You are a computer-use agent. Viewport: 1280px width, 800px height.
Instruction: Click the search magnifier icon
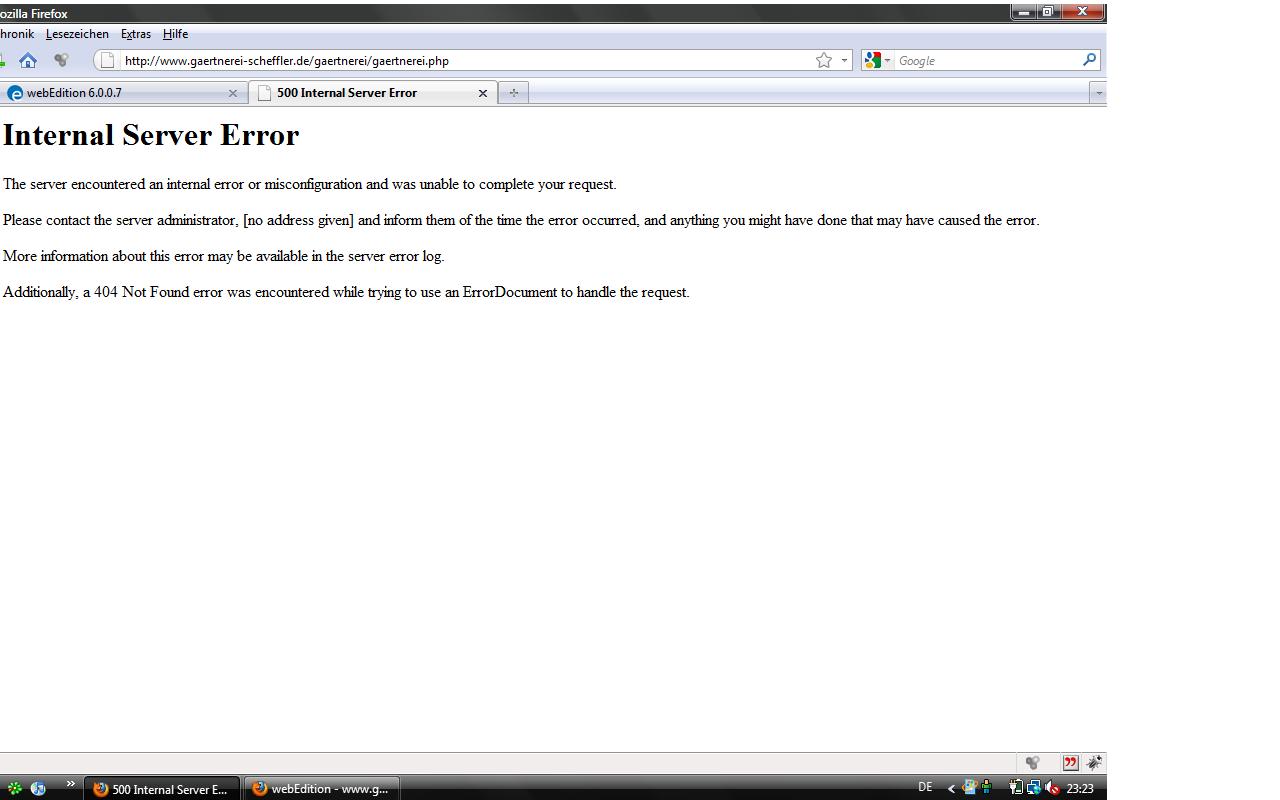tap(1089, 60)
